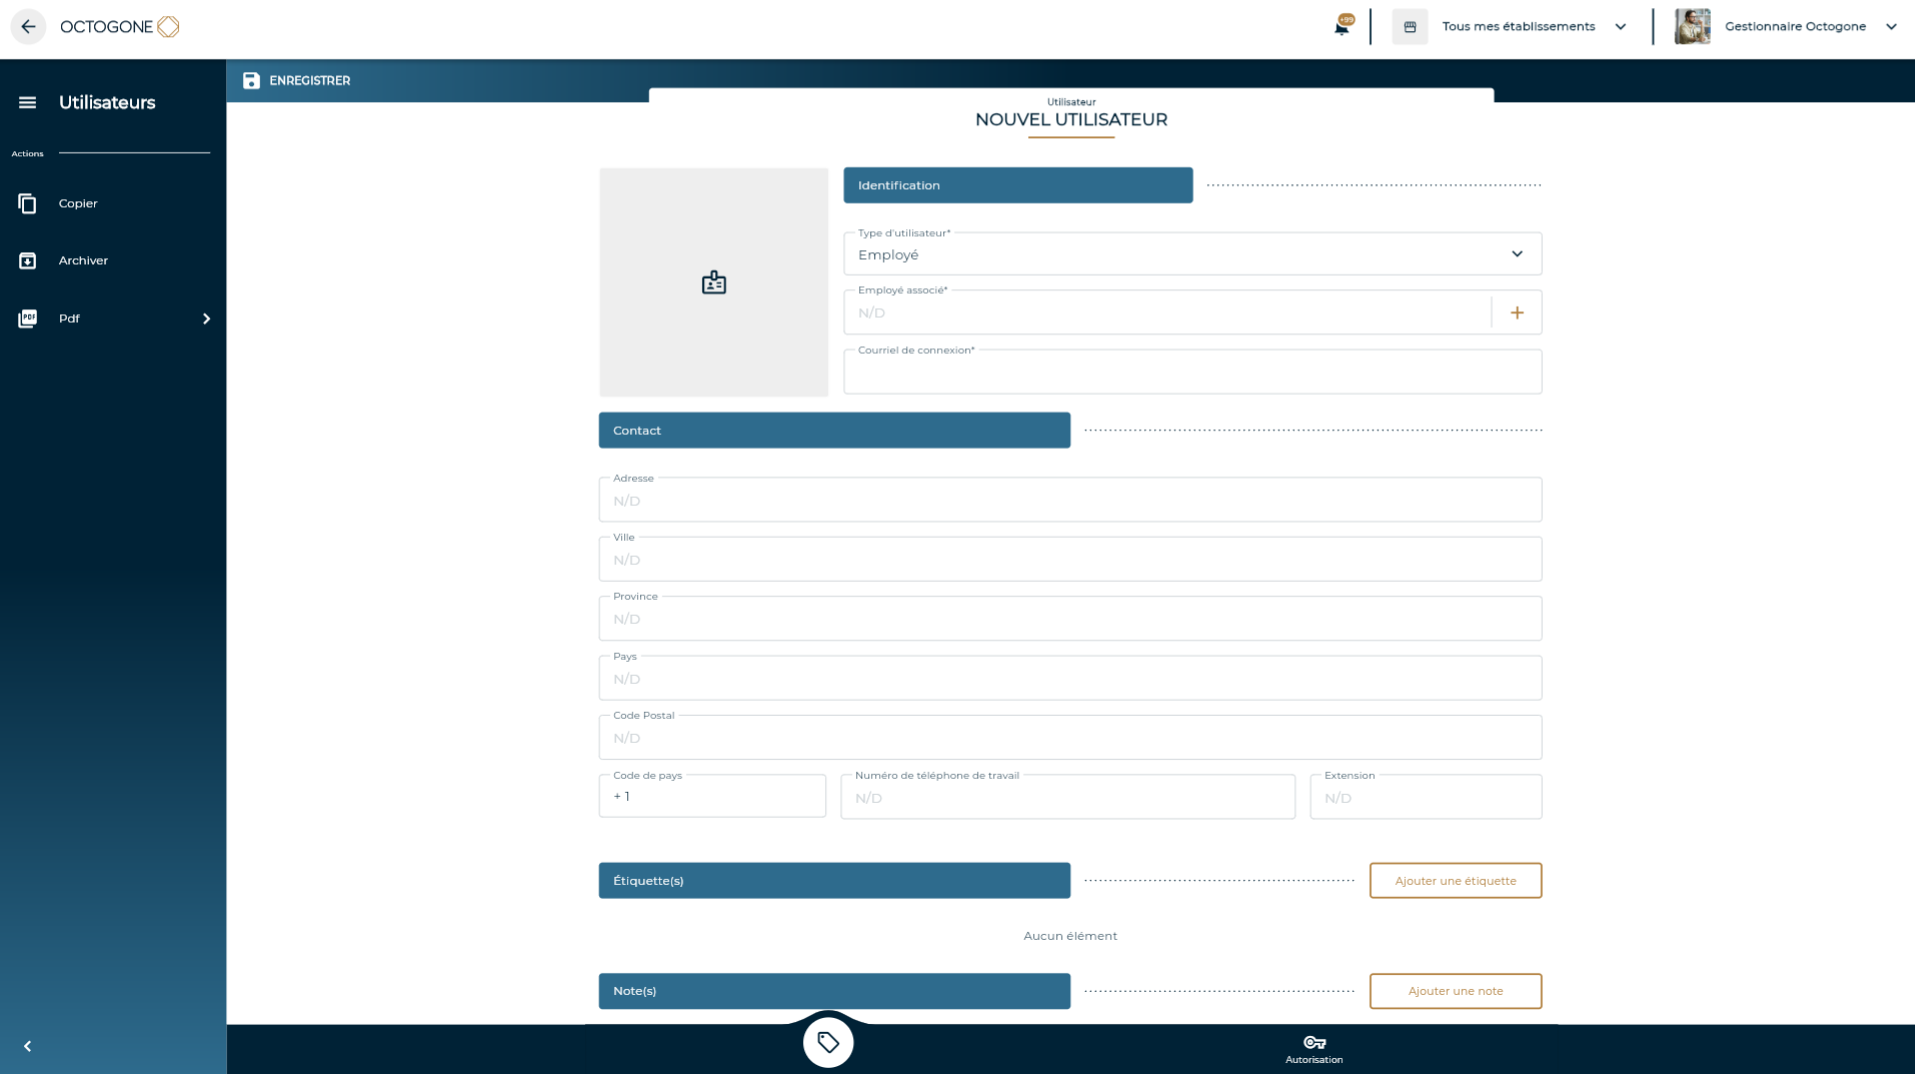Open the Autorisation key tab

tap(1314, 1049)
